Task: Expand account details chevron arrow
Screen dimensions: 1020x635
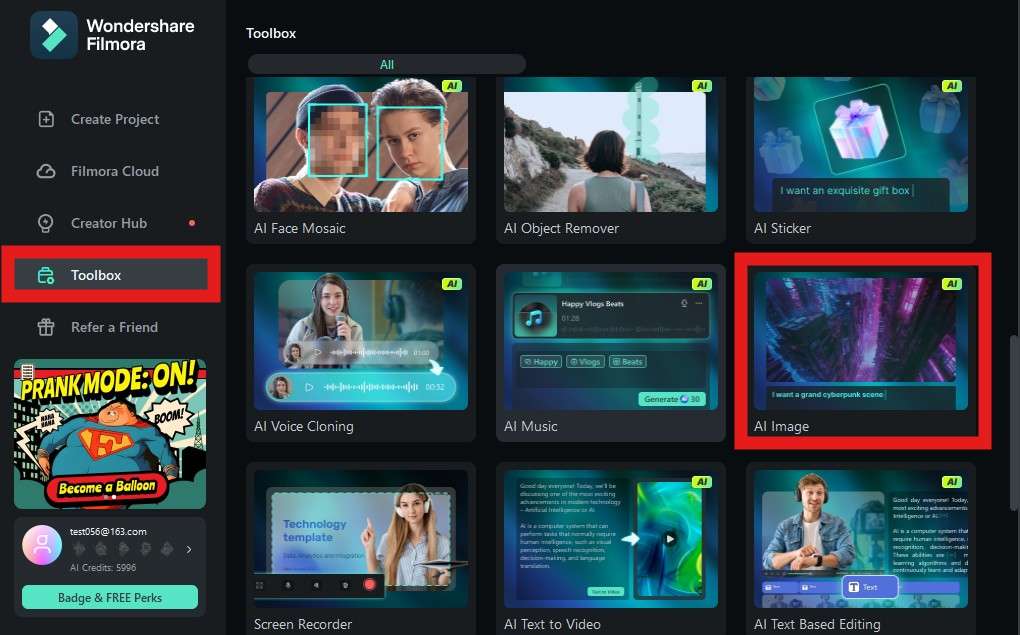Action: click(x=189, y=549)
